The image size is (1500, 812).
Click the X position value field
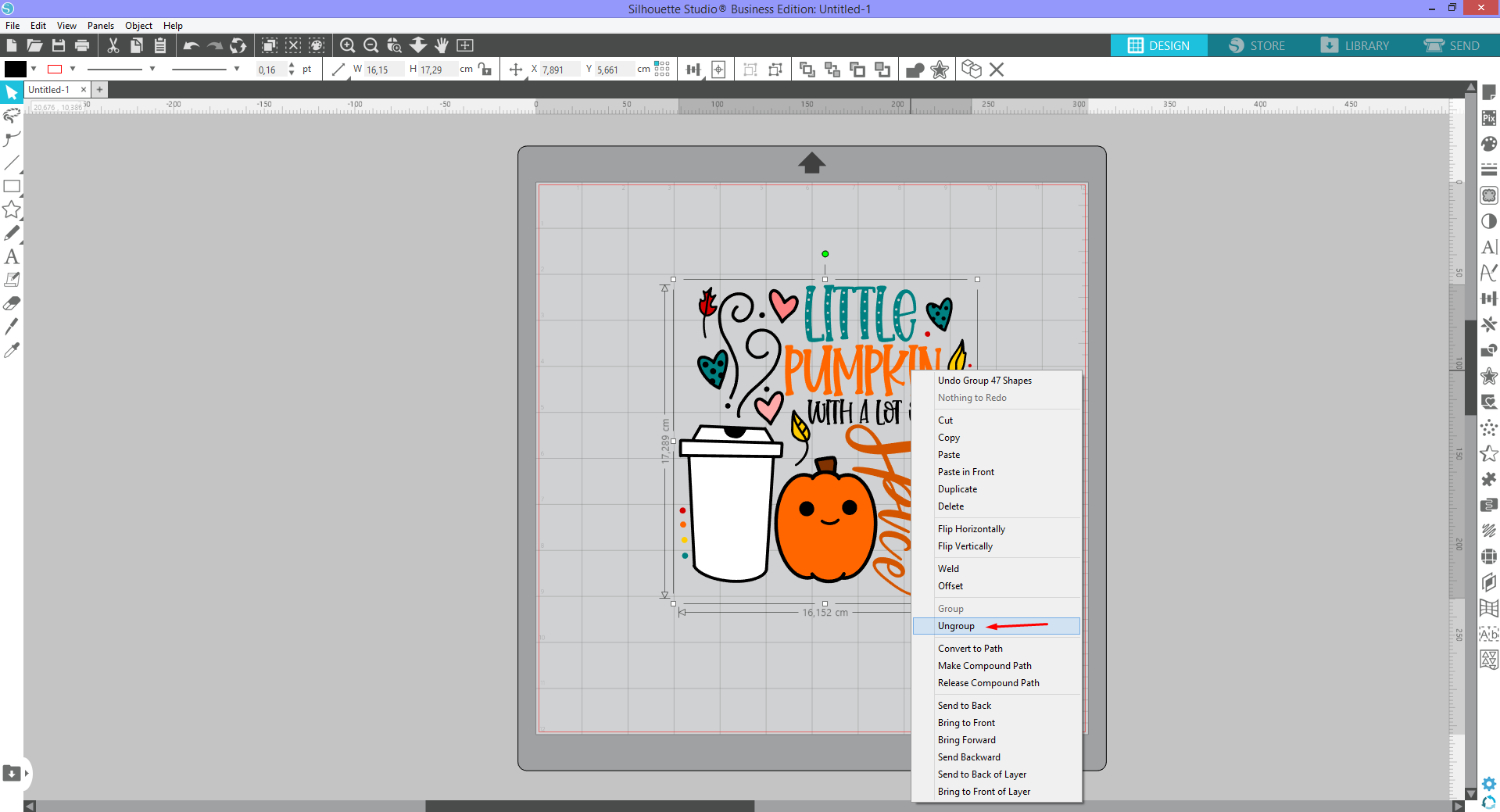(559, 69)
